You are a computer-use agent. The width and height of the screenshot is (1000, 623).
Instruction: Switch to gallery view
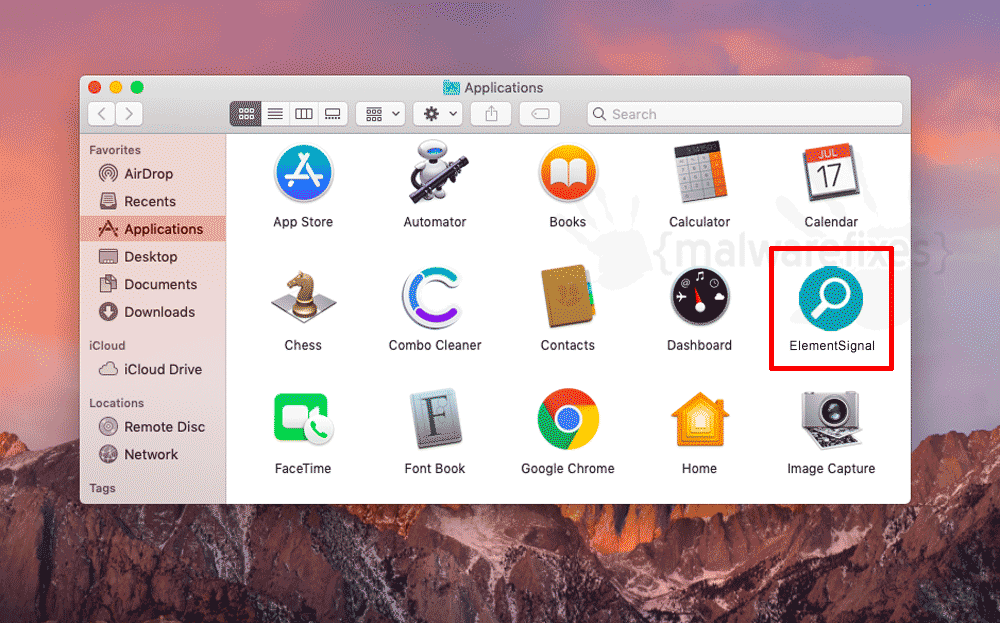[x=333, y=114]
